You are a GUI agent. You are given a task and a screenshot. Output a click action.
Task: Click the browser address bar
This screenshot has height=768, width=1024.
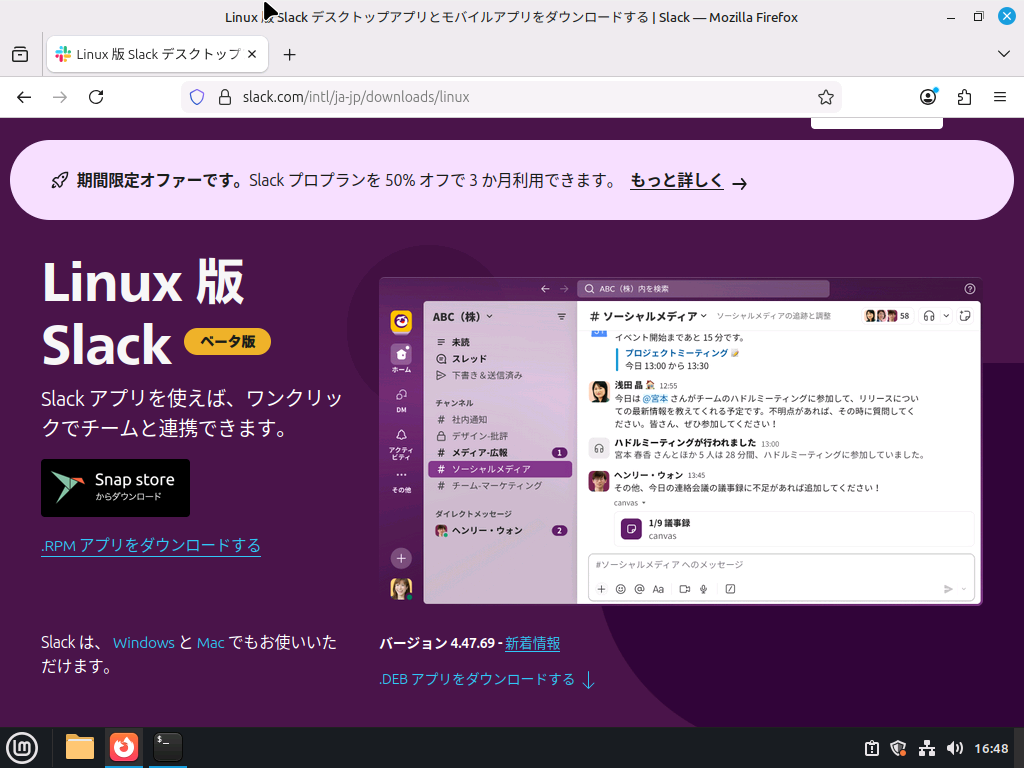coord(500,97)
